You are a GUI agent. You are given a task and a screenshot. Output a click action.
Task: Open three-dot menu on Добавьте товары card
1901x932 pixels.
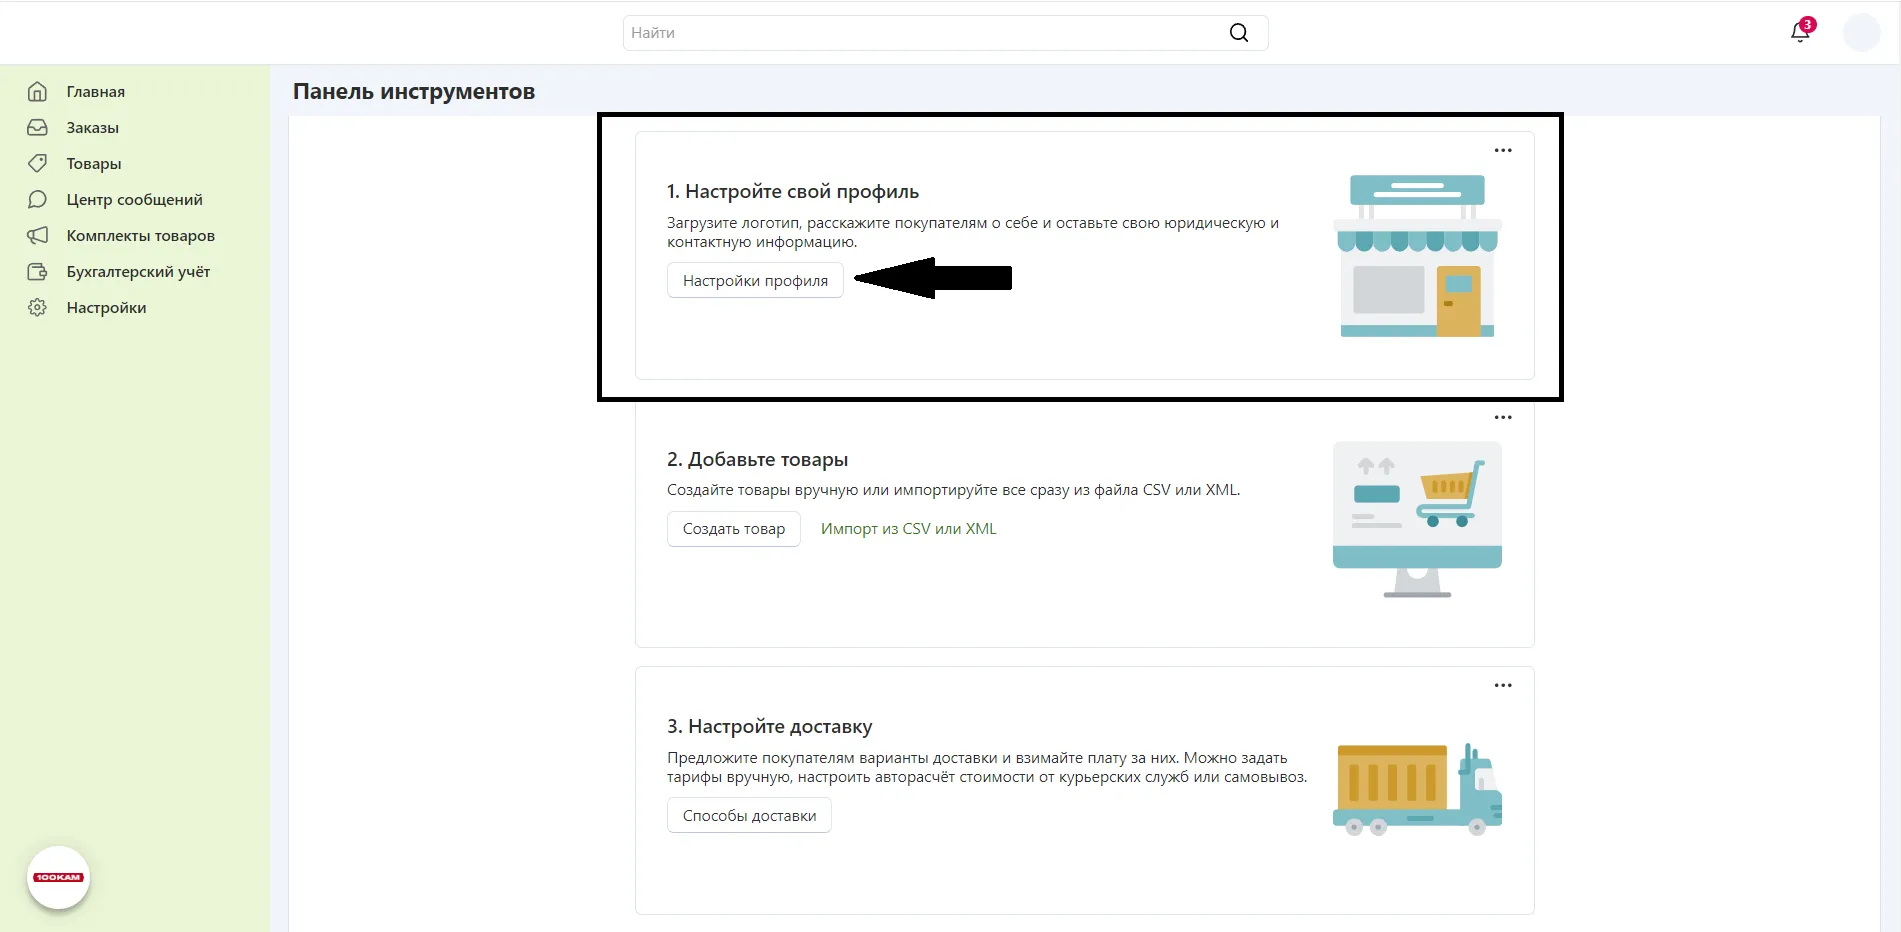point(1502,418)
